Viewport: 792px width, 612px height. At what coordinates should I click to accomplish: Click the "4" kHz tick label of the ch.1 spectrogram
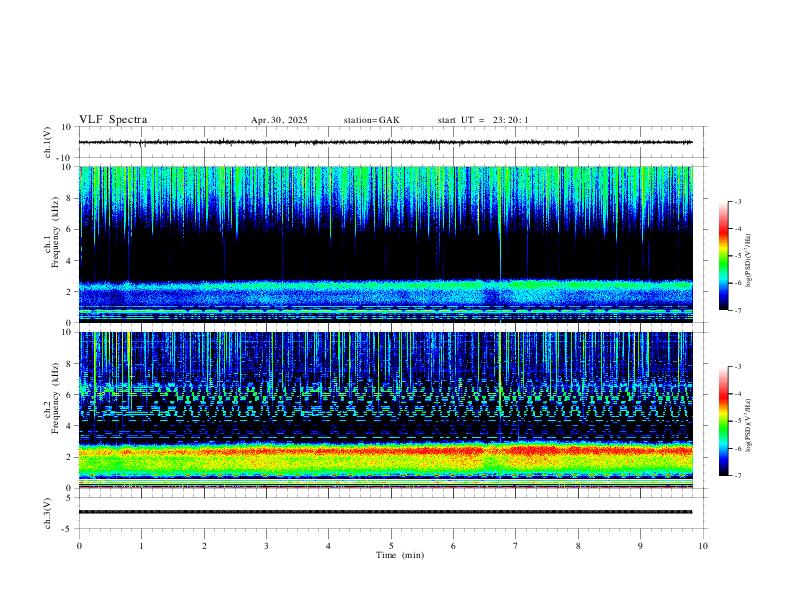[x=70, y=261]
